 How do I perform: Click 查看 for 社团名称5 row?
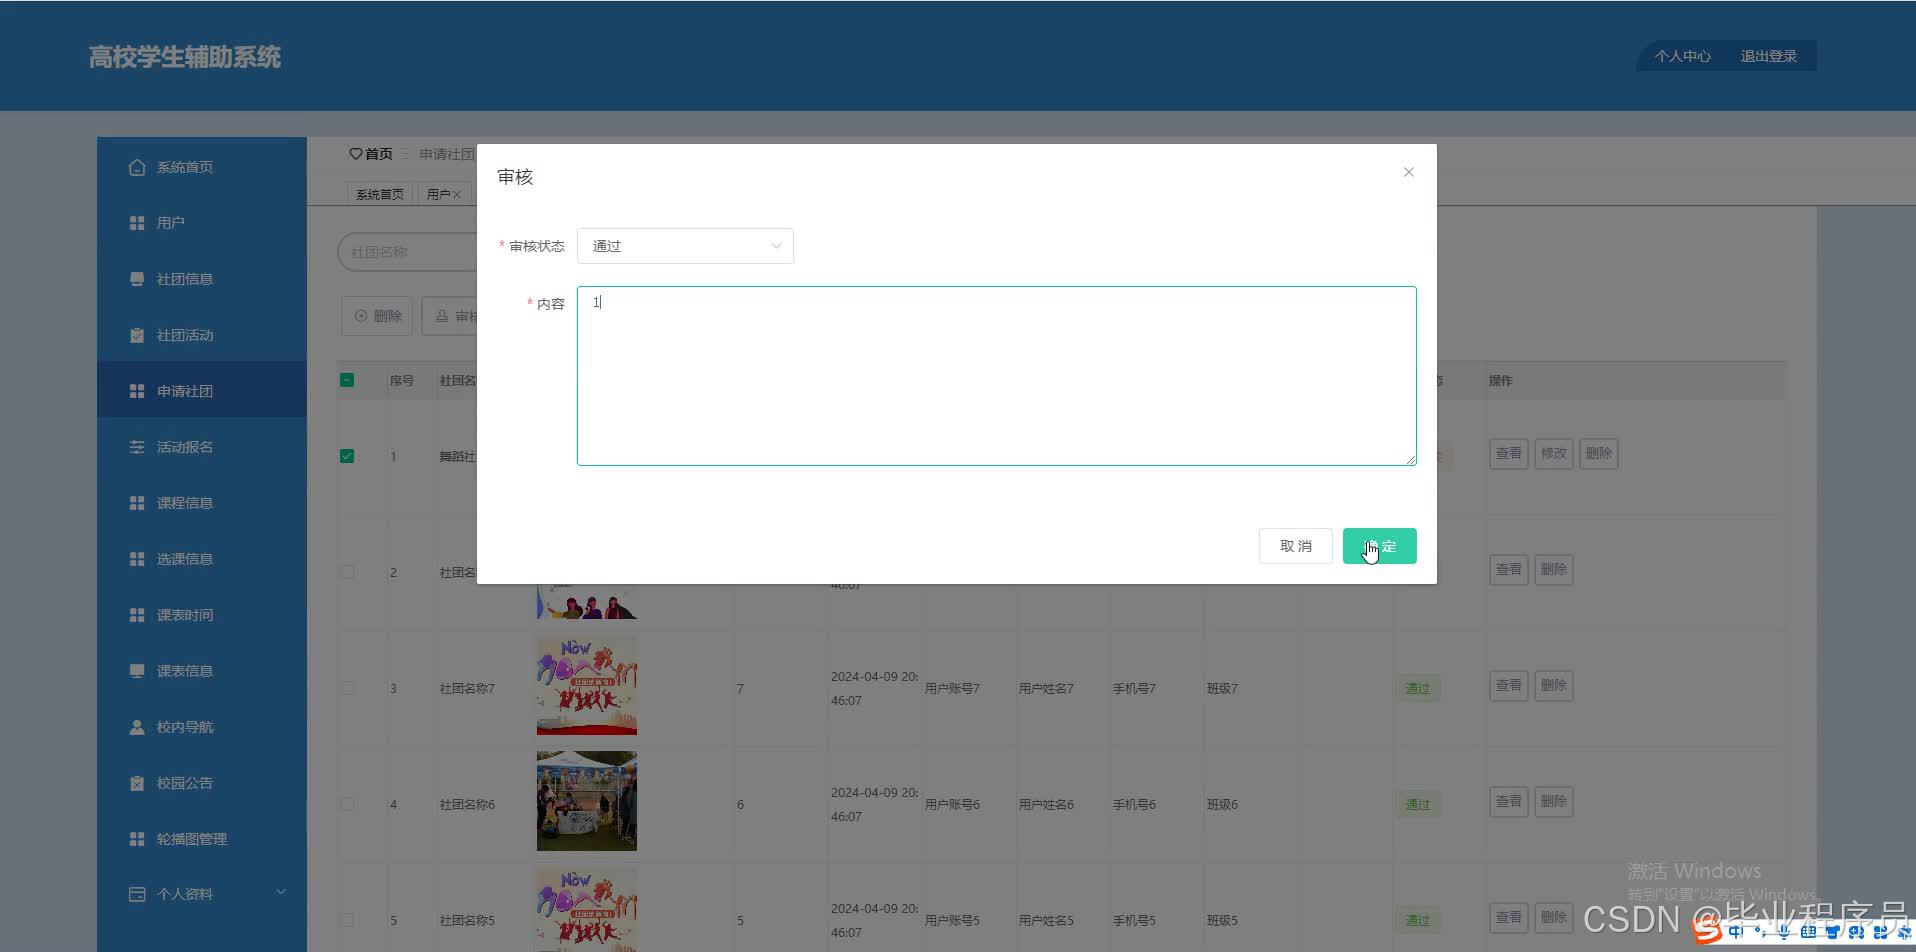point(1508,918)
